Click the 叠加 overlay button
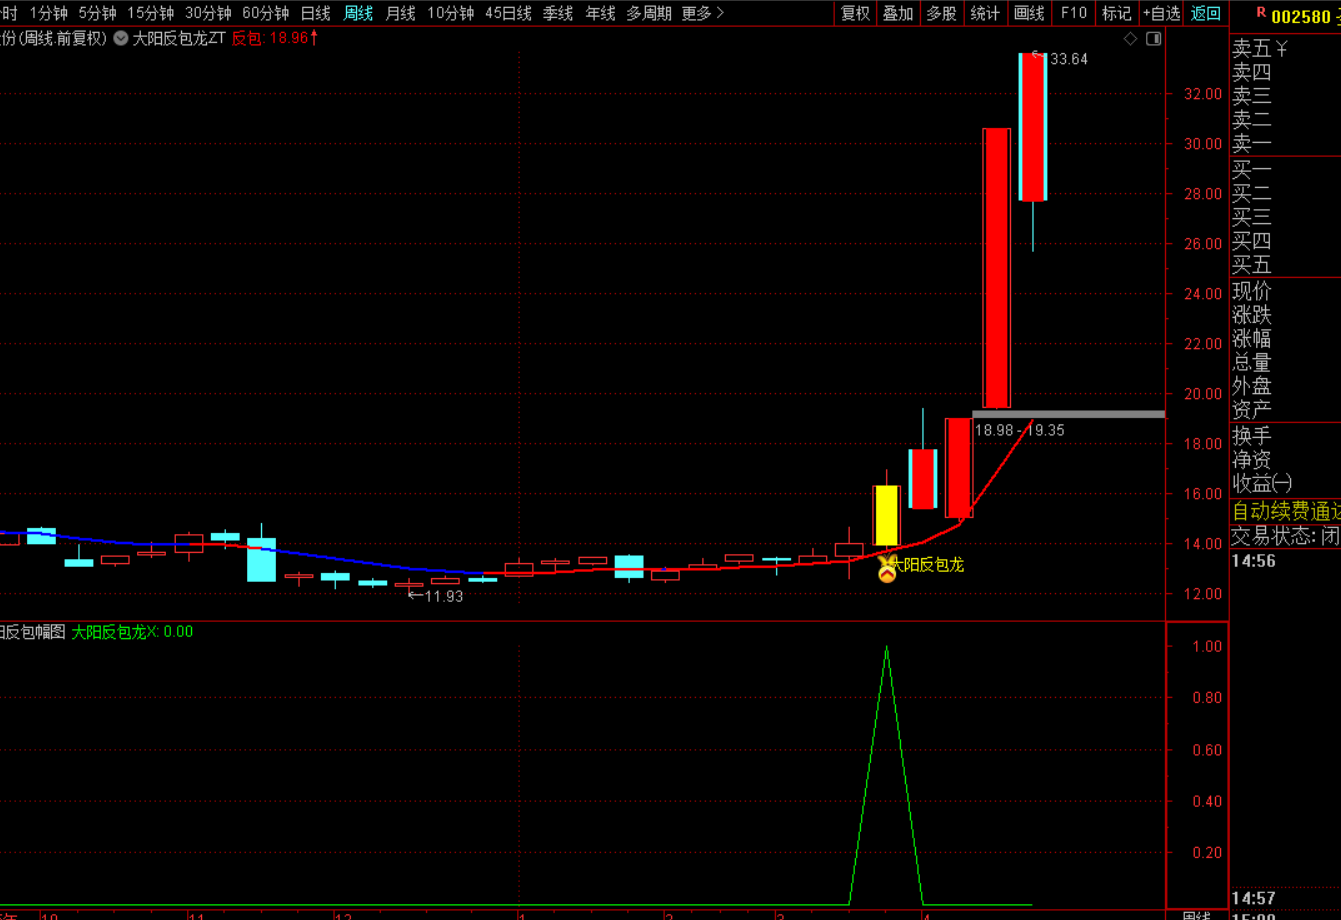This screenshot has height=920, width=1341. click(x=898, y=13)
